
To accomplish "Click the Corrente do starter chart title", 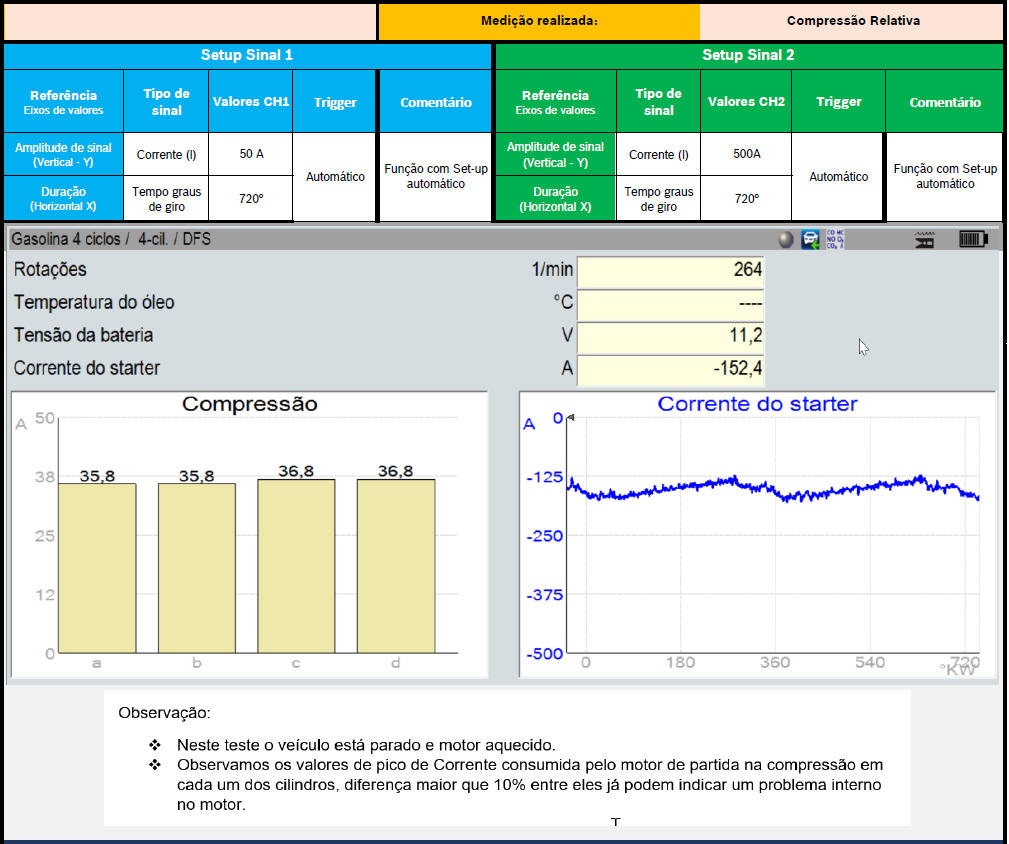I will pyautogui.click(x=757, y=405).
